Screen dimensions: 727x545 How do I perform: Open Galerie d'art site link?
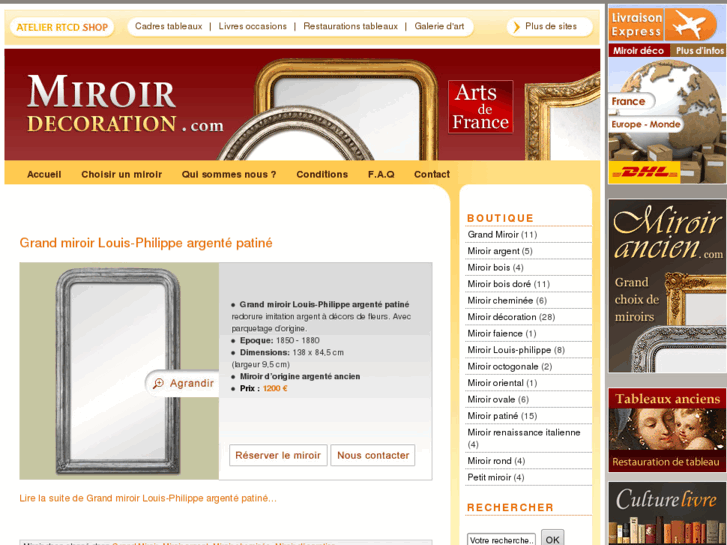439,26
